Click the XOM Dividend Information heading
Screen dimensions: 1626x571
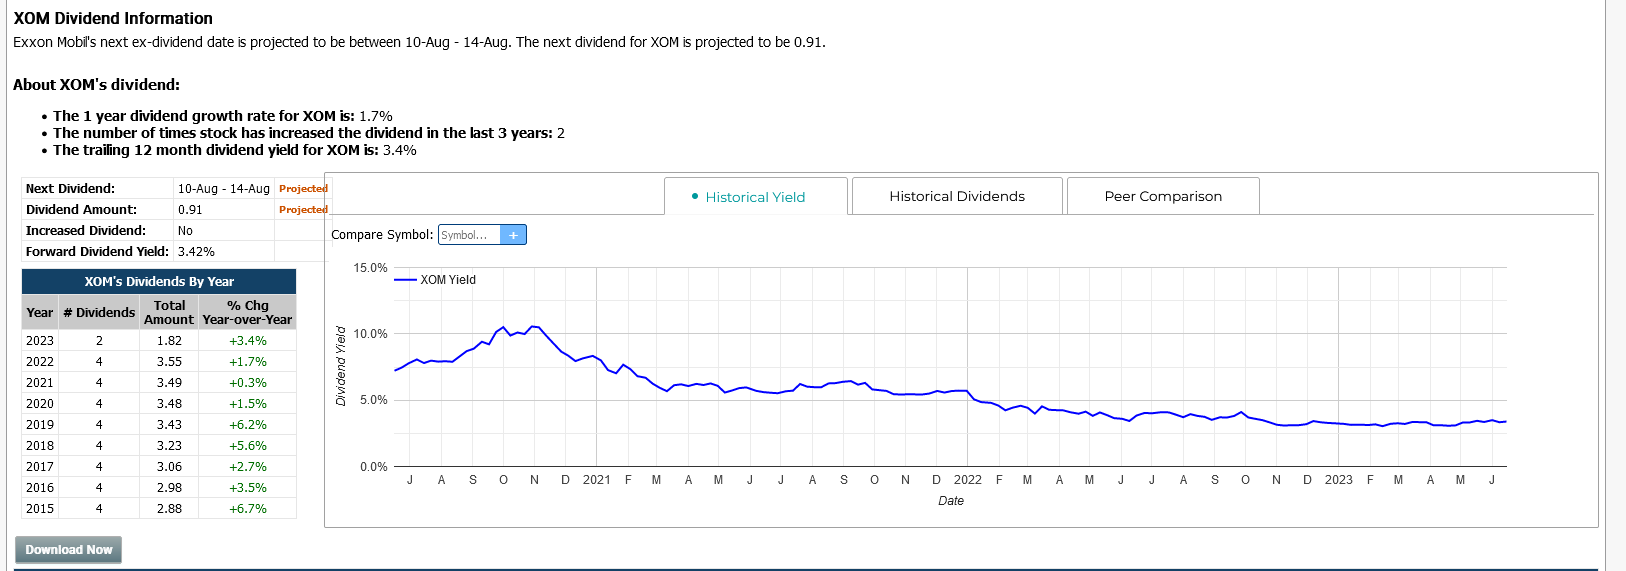click(113, 19)
